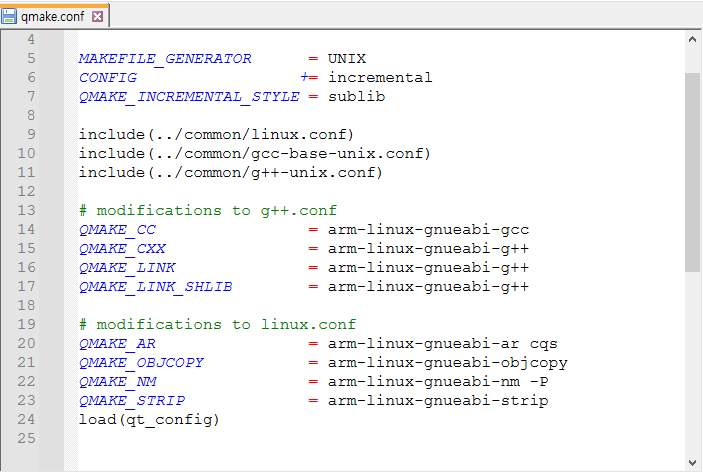Viewport: 703px width, 473px height.
Task: Click g++ value on QMAKE_CXX line
Action: pyautogui.click(x=428, y=248)
